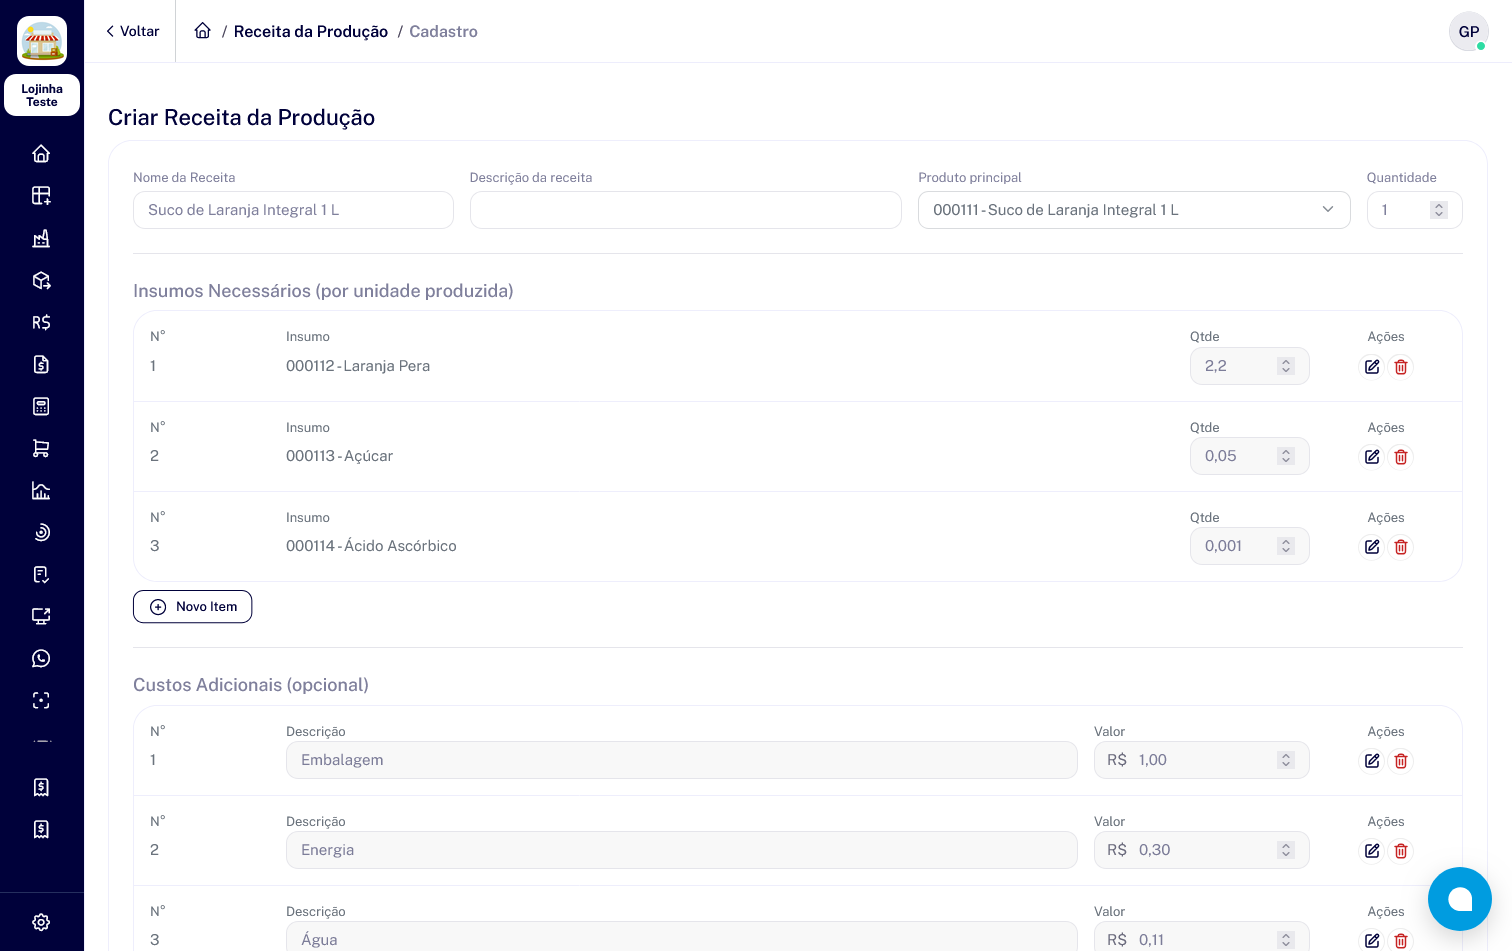Click the Descrição da receita field

click(685, 210)
